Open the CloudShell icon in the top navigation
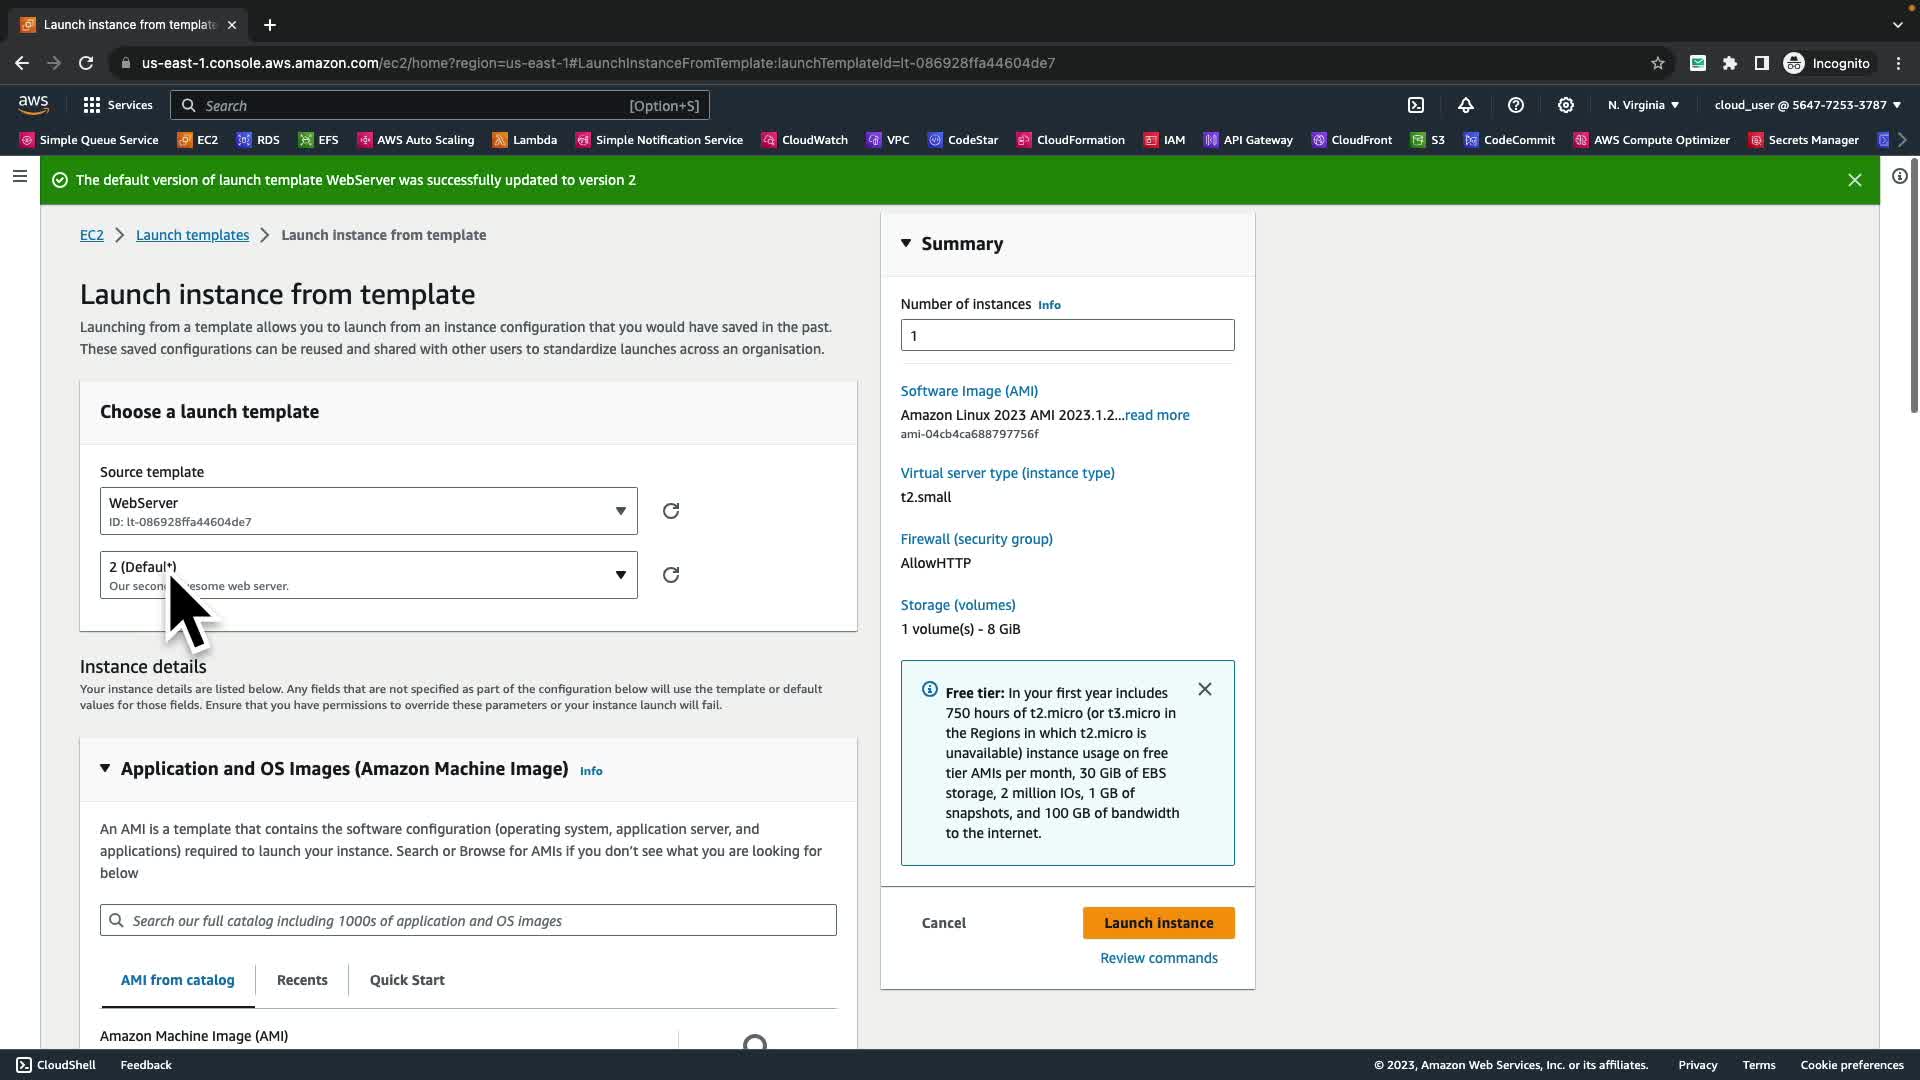Image resolution: width=1920 pixels, height=1080 pixels. pyautogui.click(x=1416, y=105)
